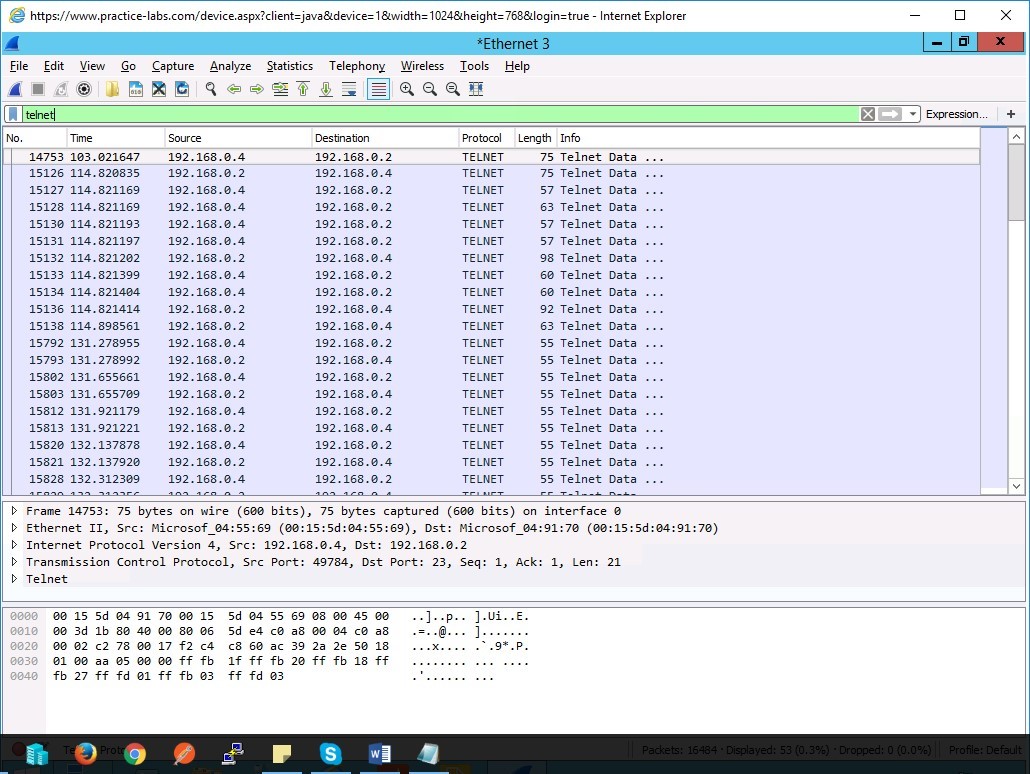Open Microsoft Word from the taskbar
The width and height of the screenshot is (1030, 774).
point(379,754)
